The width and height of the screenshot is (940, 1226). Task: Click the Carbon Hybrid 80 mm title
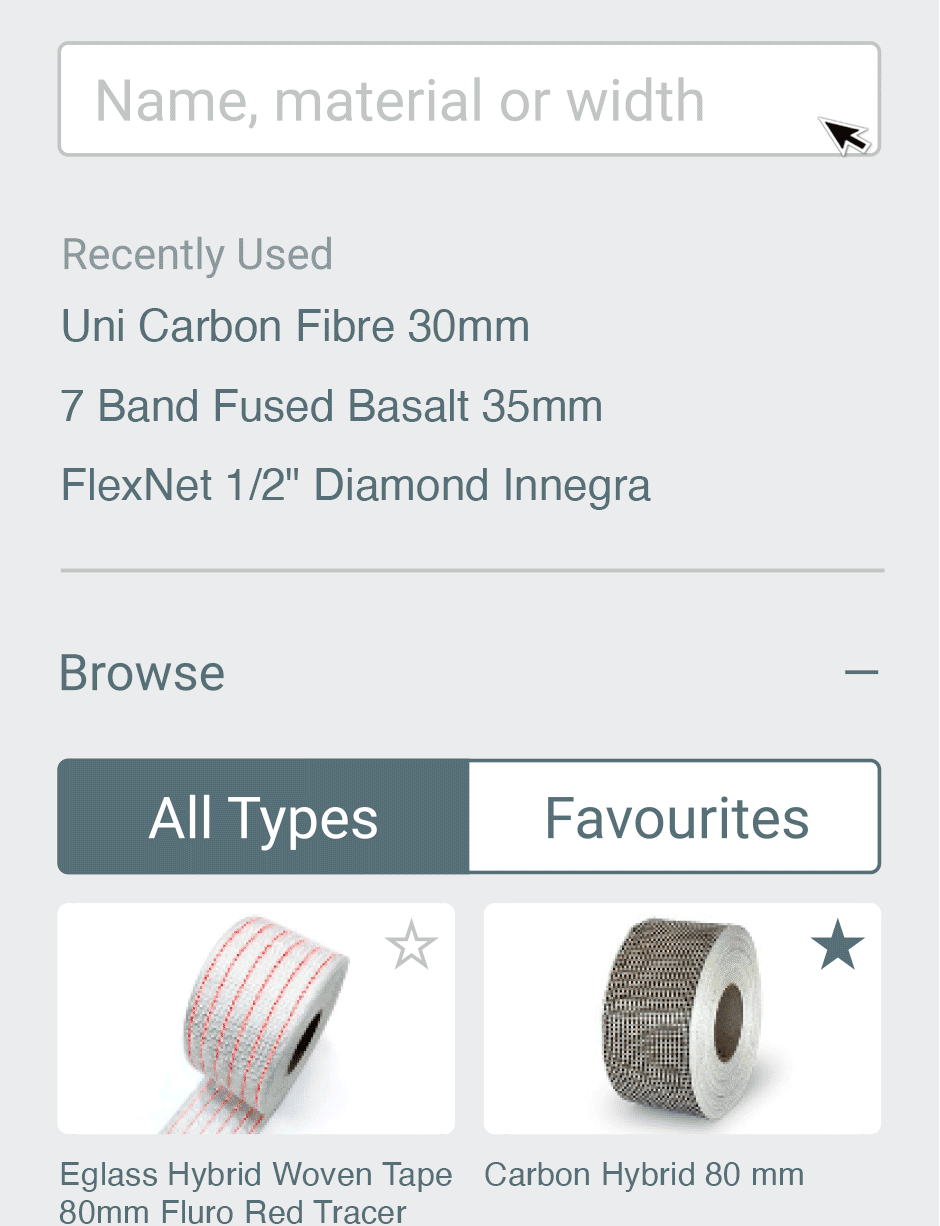644,1174
